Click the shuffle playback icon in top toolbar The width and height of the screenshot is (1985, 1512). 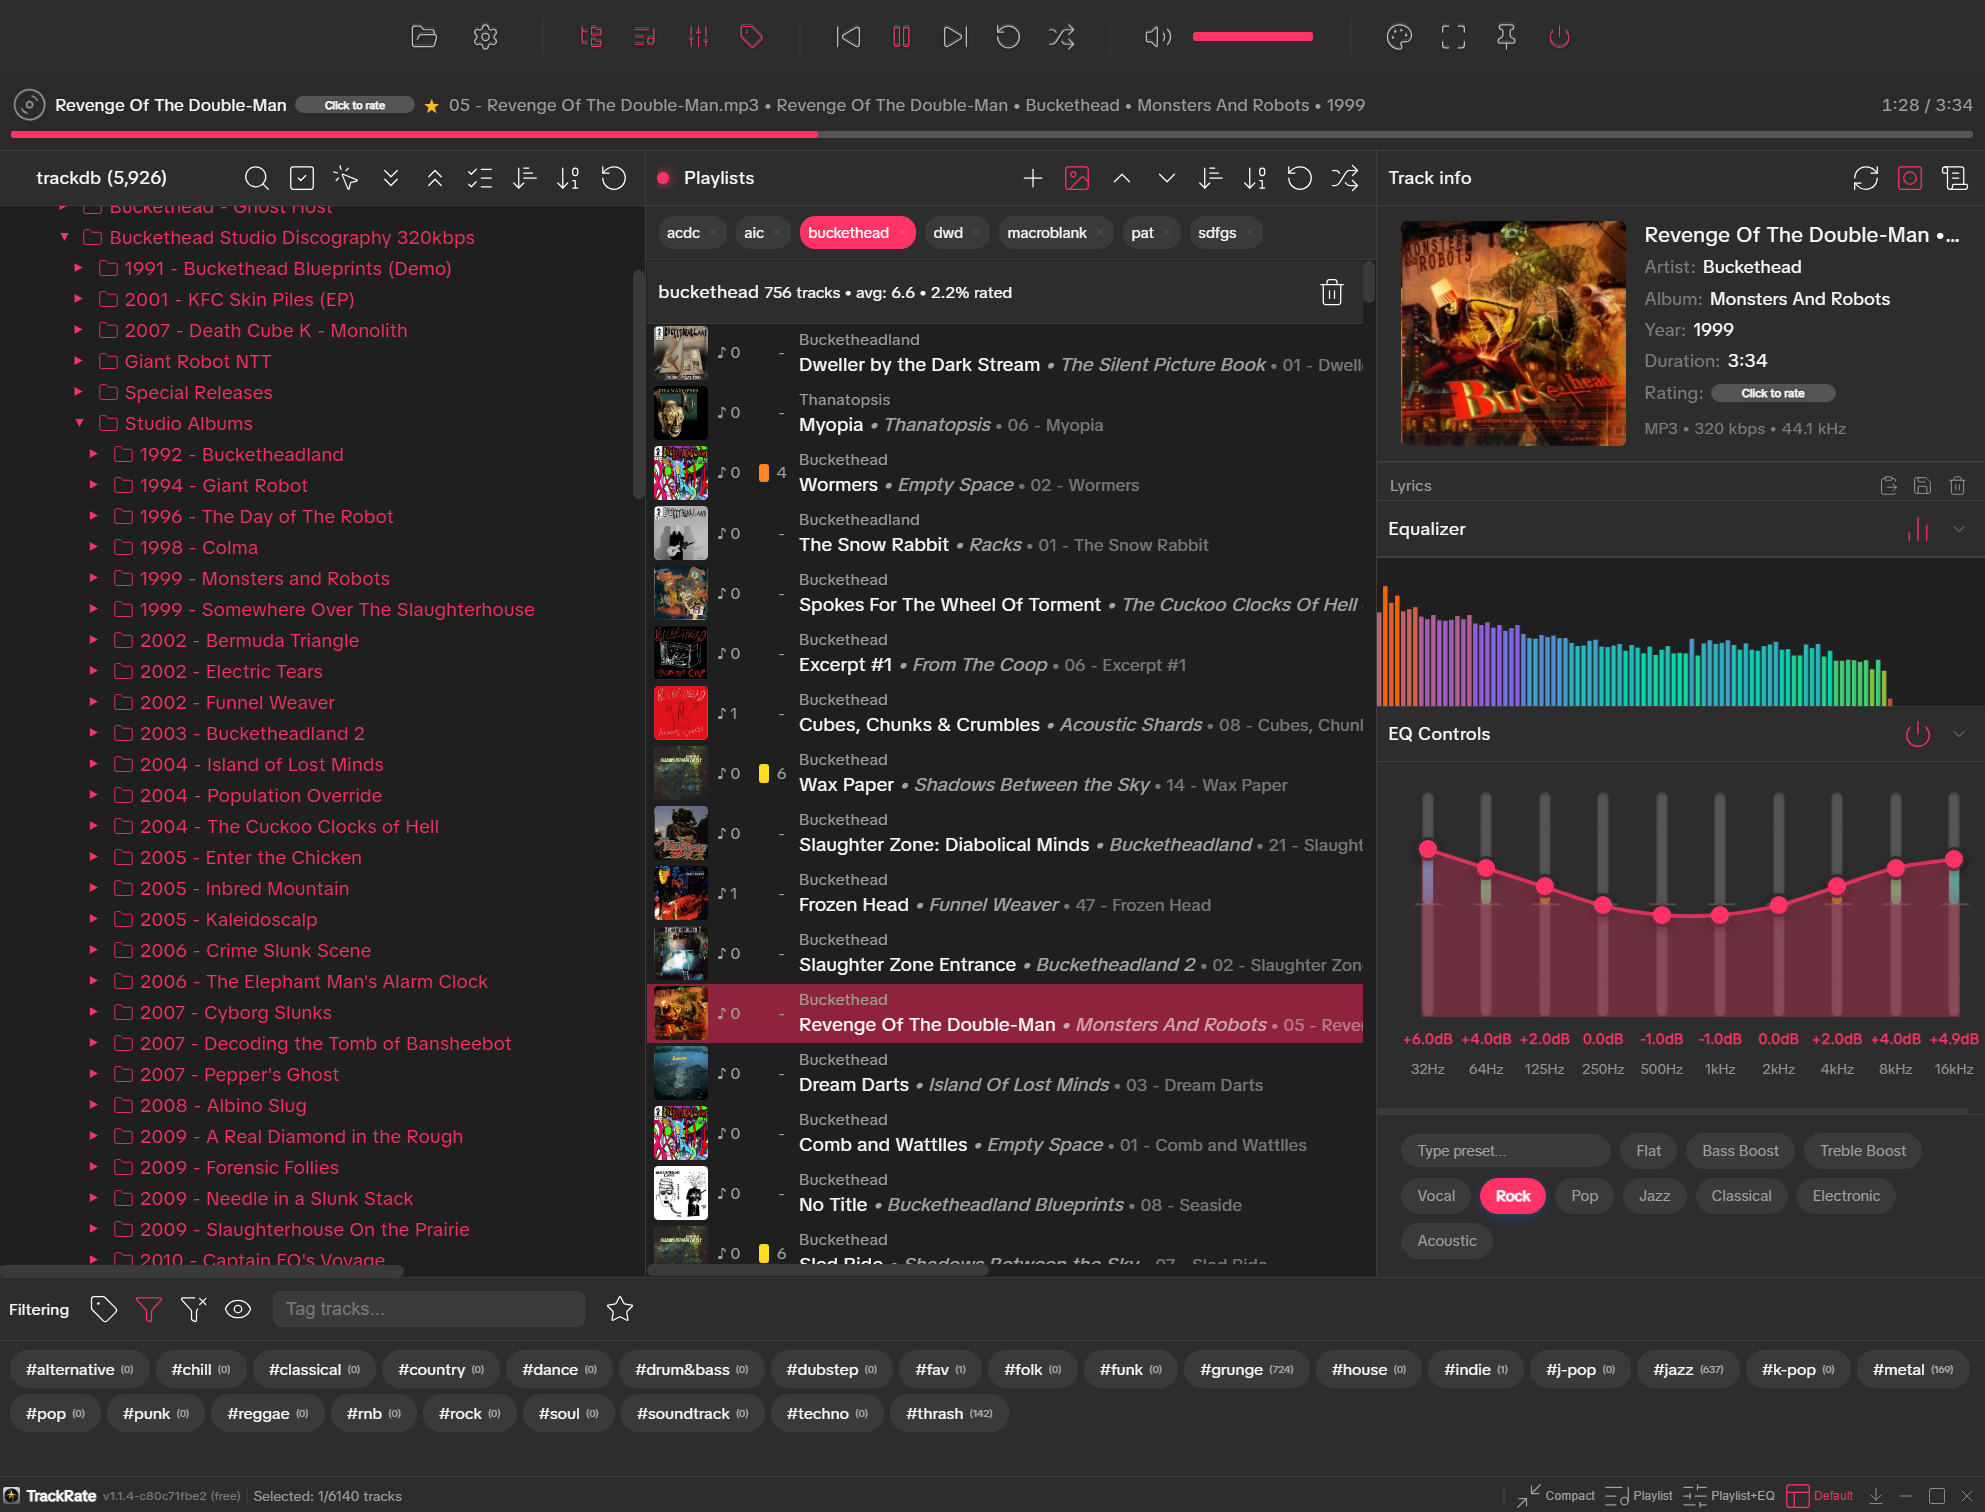tap(1061, 37)
